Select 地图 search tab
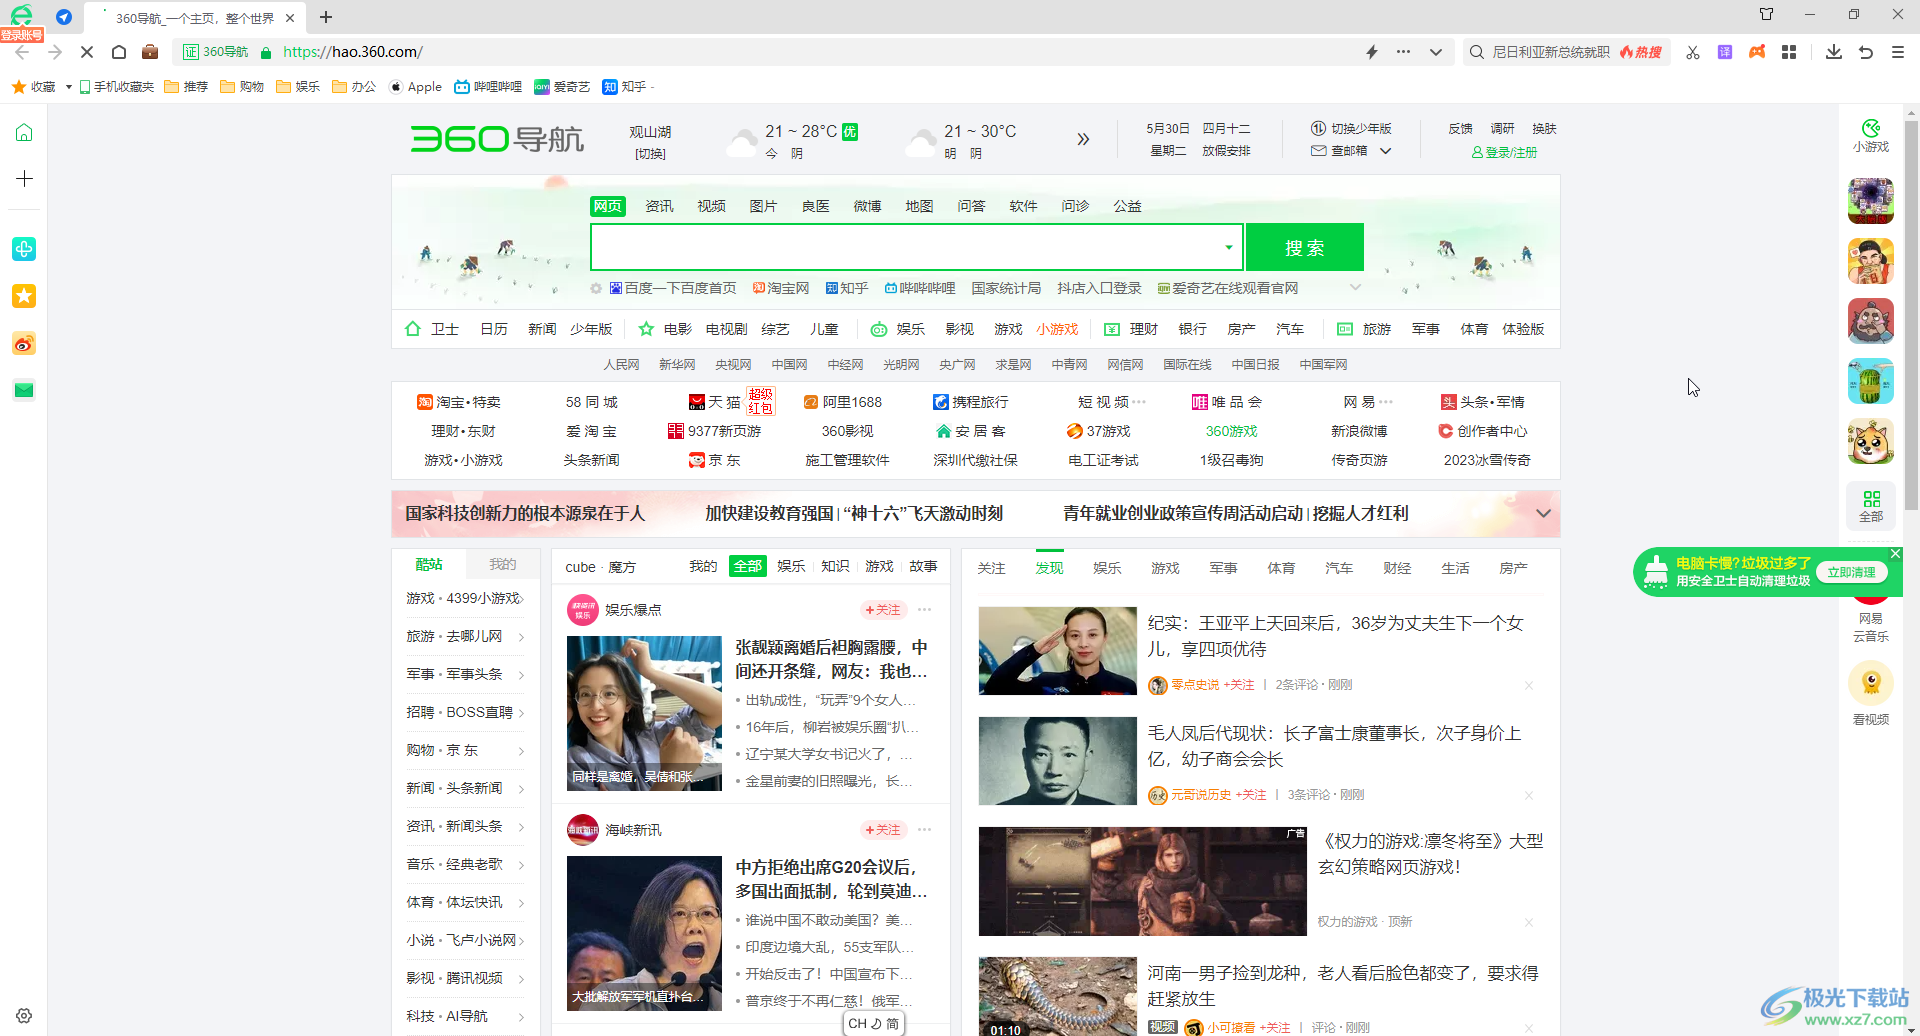This screenshot has height=1036, width=1920. 919,206
